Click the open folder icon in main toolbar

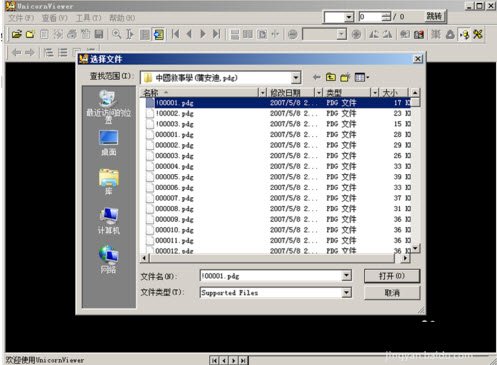(30, 34)
